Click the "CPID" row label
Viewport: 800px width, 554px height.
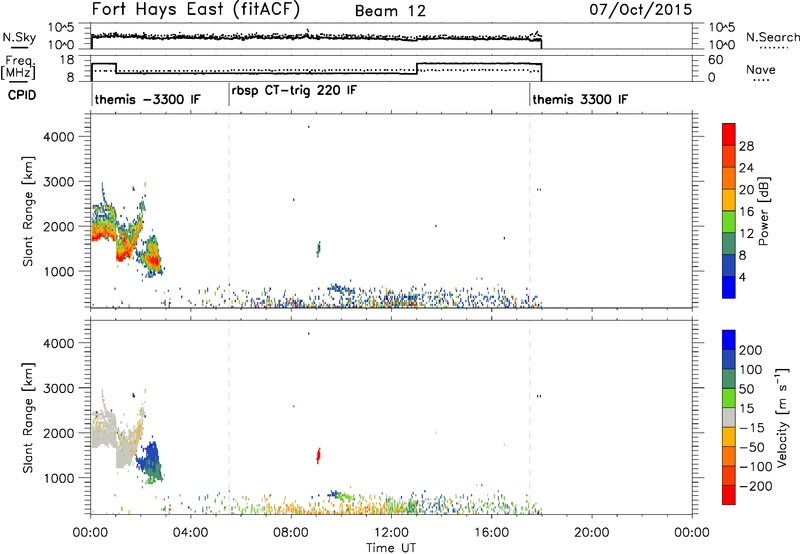coord(22,95)
